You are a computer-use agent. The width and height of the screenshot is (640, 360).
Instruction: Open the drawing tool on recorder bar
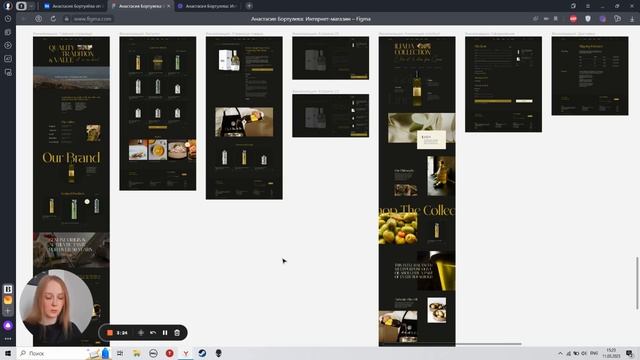point(141,333)
